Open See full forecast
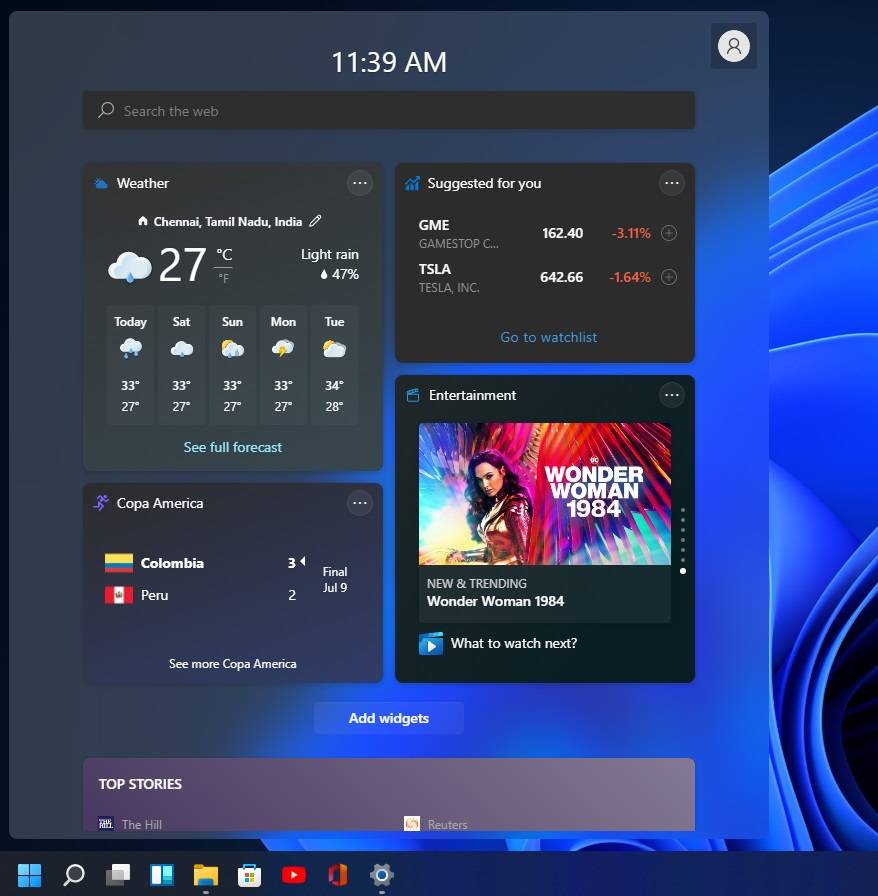 [x=232, y=447]
